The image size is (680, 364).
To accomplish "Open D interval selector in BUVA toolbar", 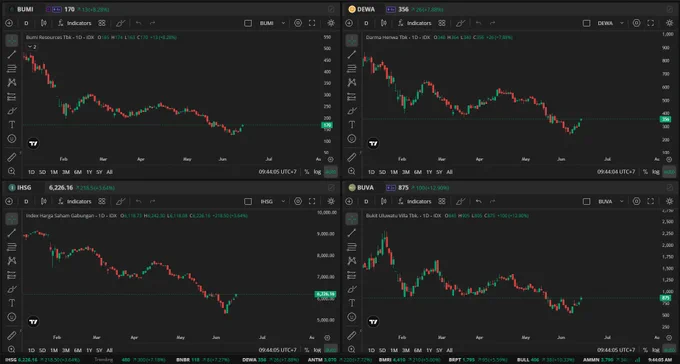I will click(x=366, y=201).
